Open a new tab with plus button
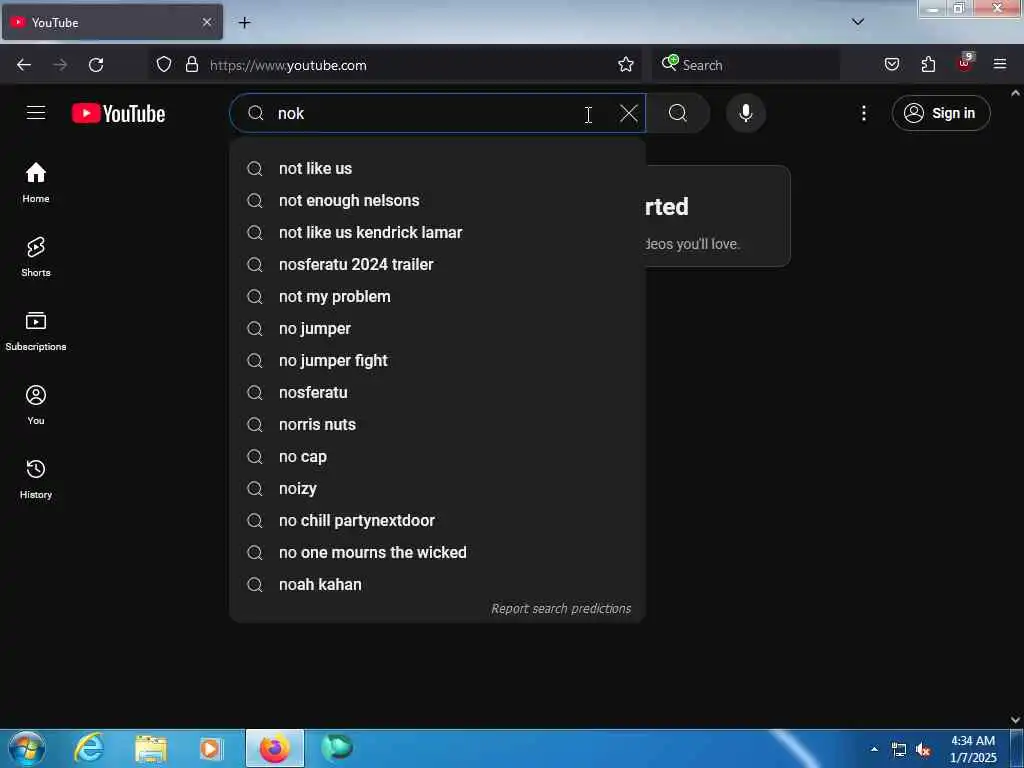The height and width of the screenshot is (768, 1024). 244,23
